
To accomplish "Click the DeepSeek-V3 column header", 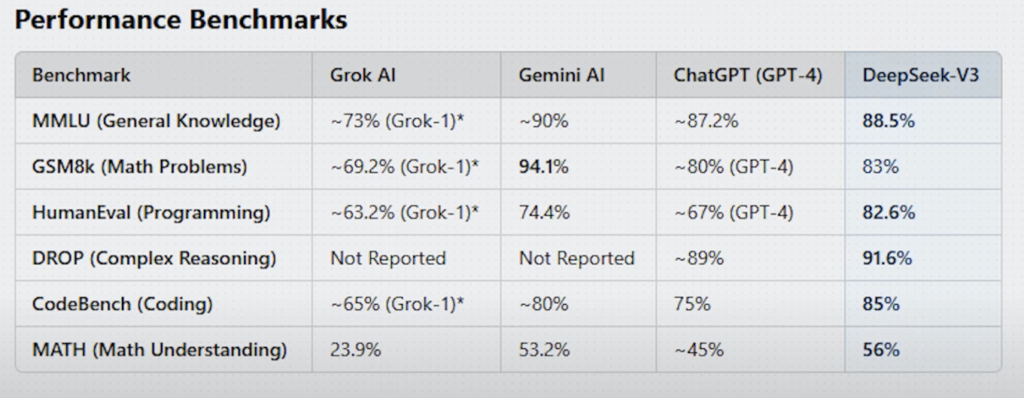I will 921,75.
